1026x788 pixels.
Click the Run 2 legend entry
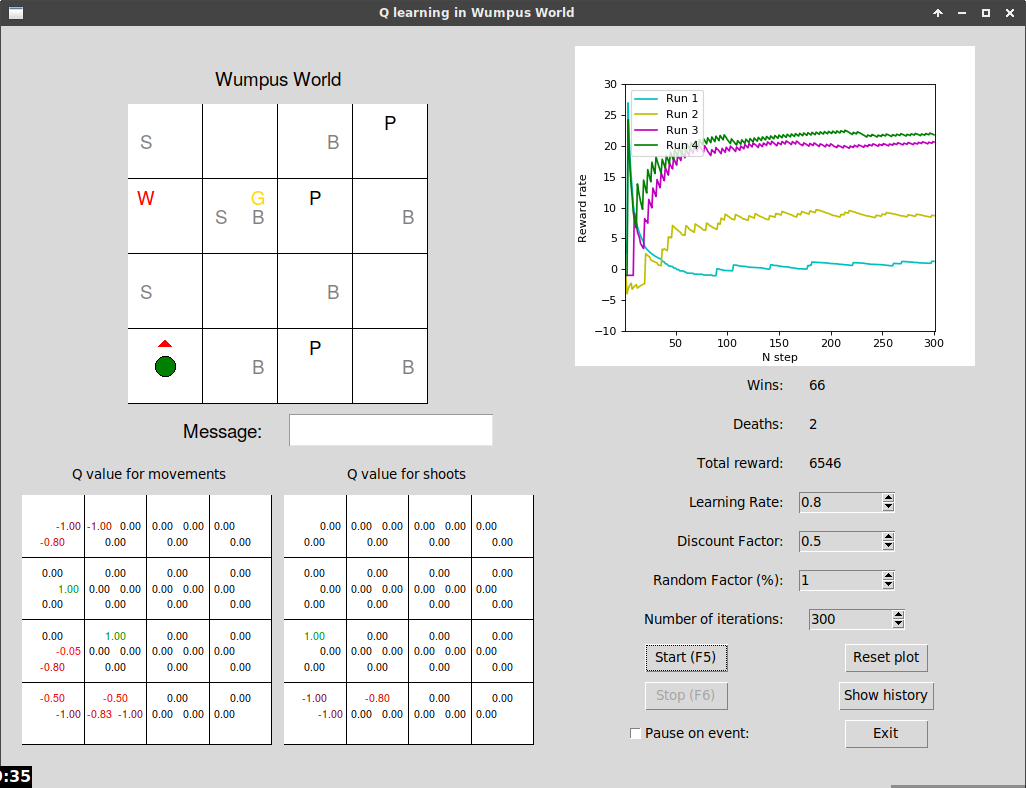[667, 114]
